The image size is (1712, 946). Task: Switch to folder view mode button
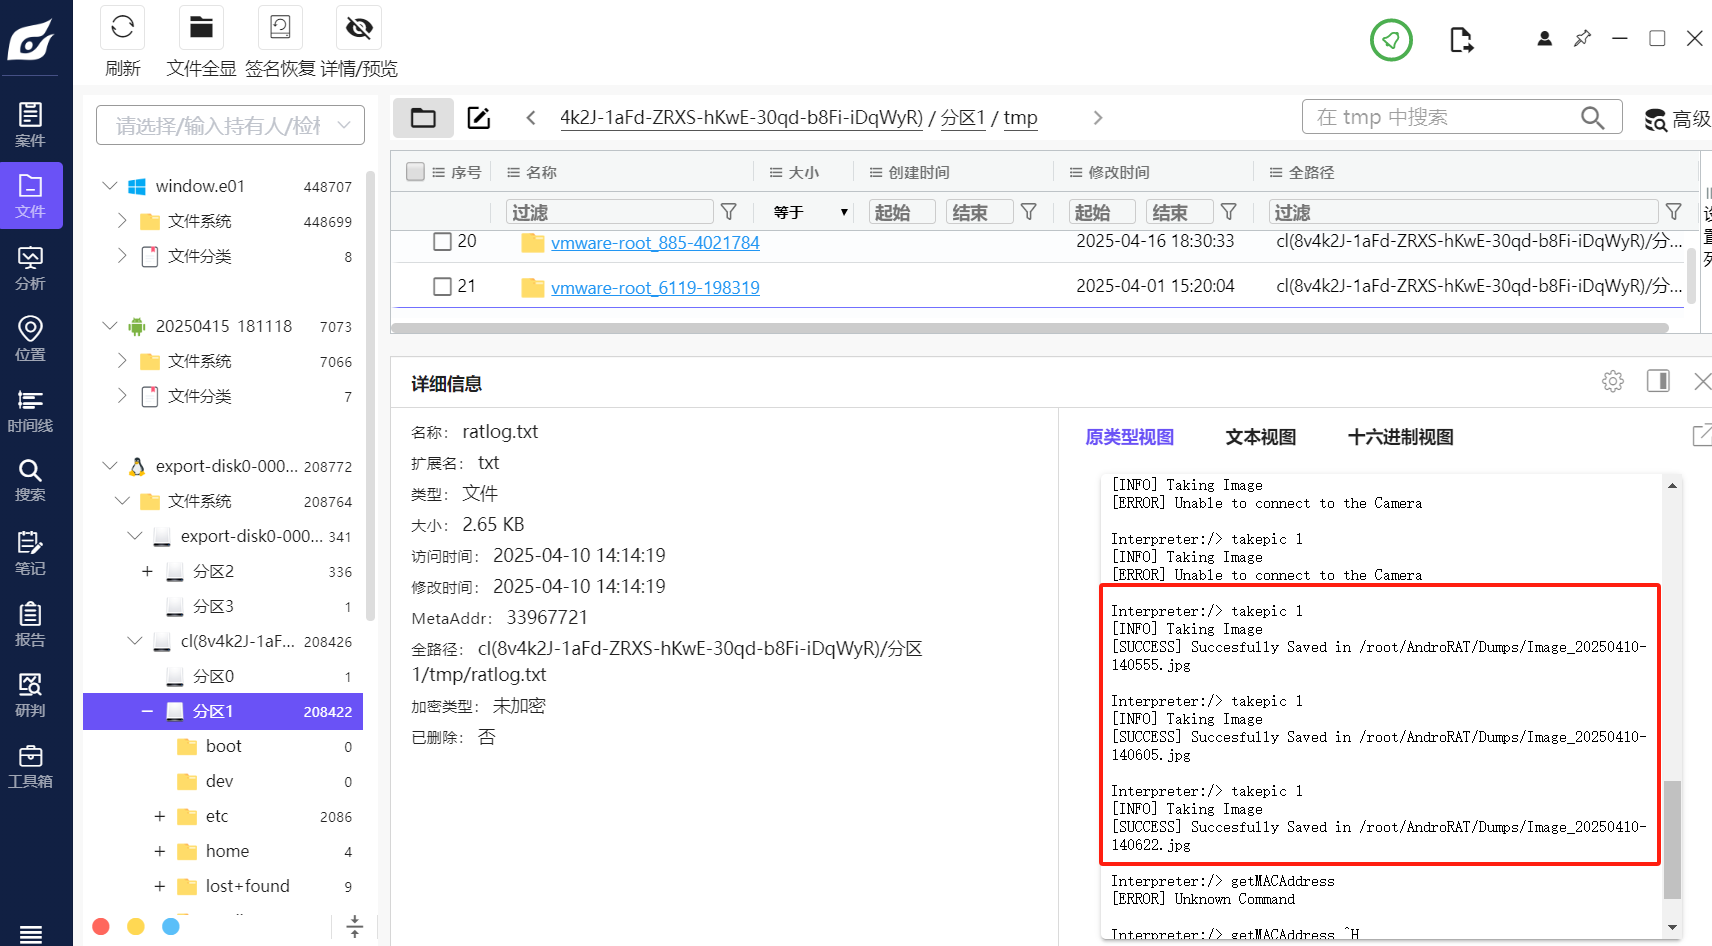point(423,118)
